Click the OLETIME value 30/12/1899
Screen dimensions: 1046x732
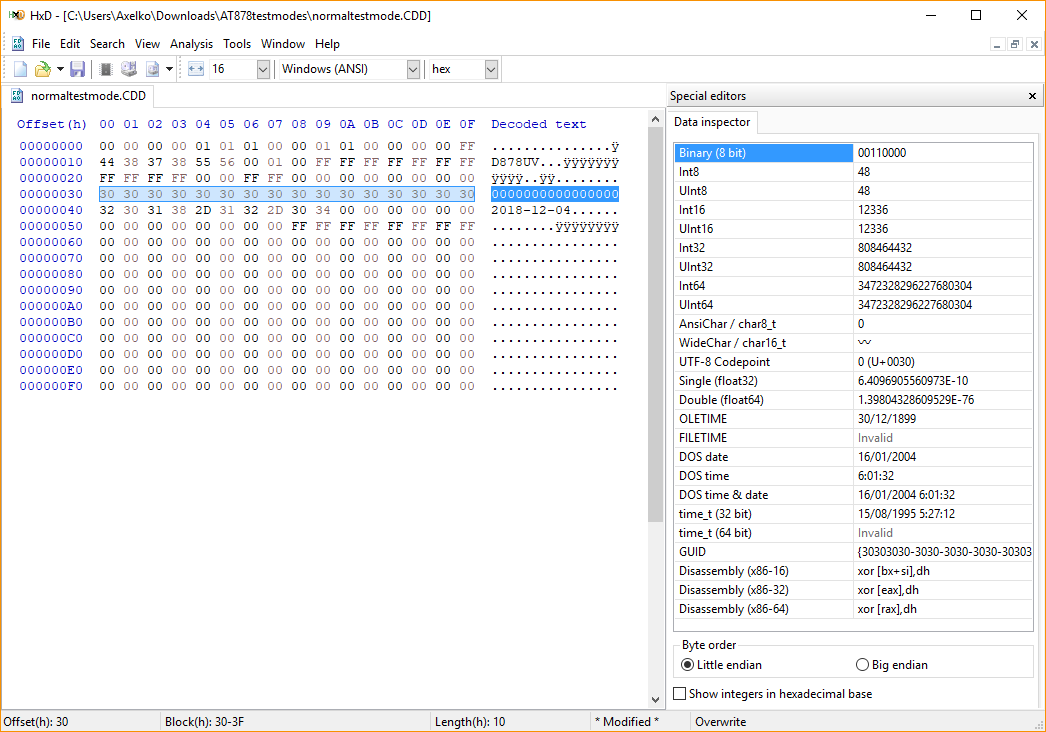[887, 419]
